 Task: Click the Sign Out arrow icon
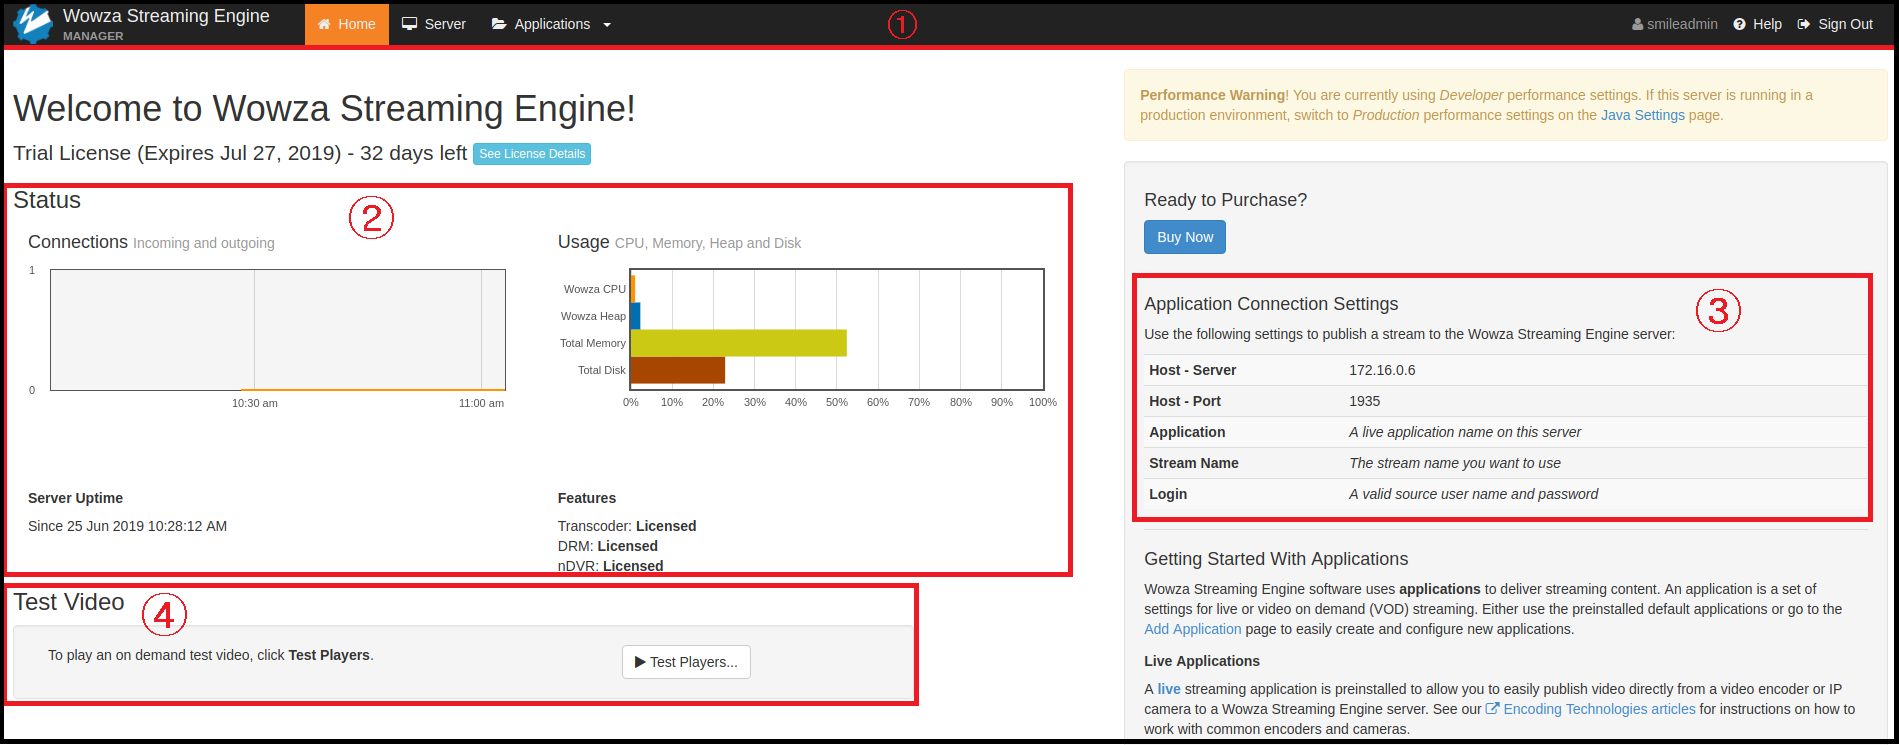point(1804,24)
